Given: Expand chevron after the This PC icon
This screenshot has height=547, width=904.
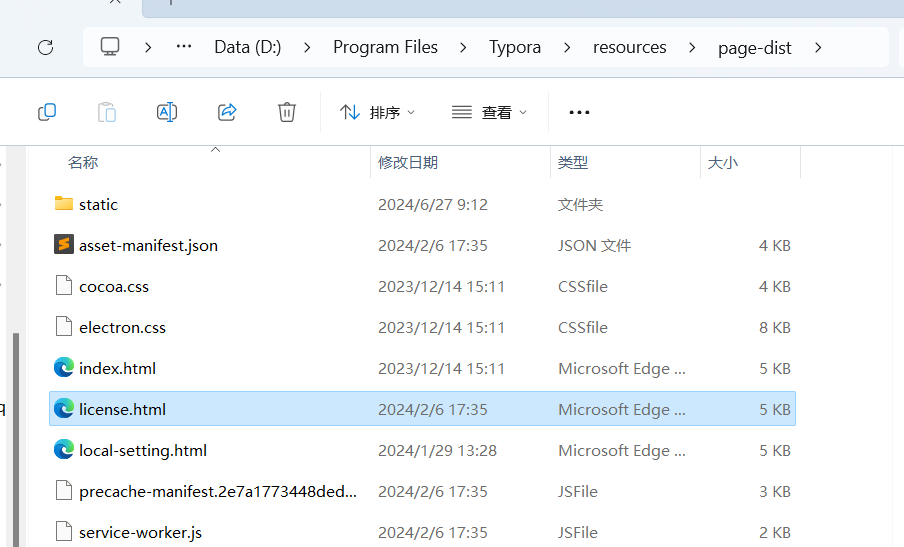Looking at the screenshot, I should tap(148, 47).
